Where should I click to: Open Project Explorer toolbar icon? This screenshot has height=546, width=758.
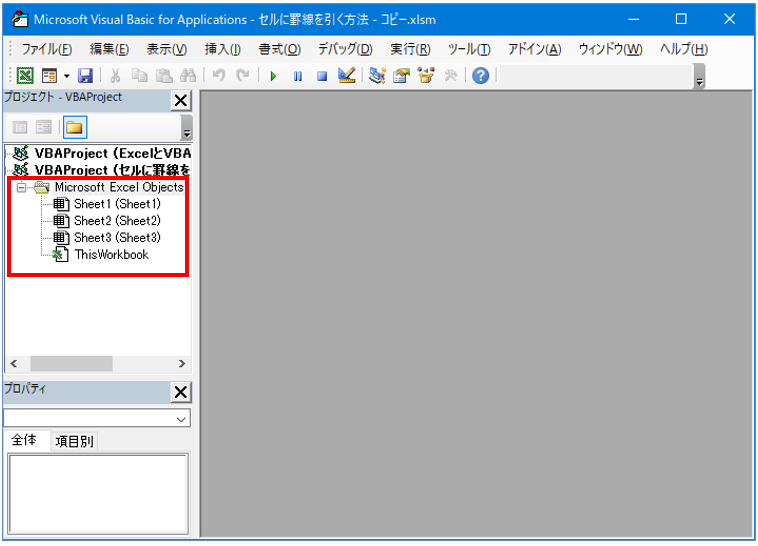tap(377, 75)
